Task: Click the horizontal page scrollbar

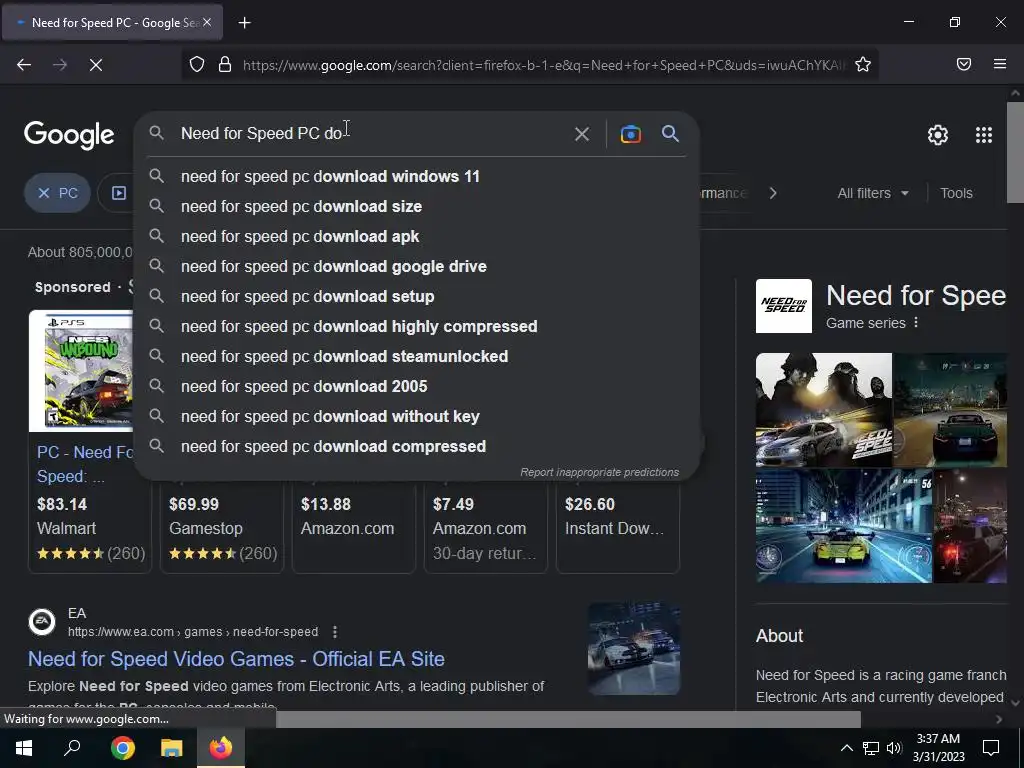Action: [x=568, y=719]
